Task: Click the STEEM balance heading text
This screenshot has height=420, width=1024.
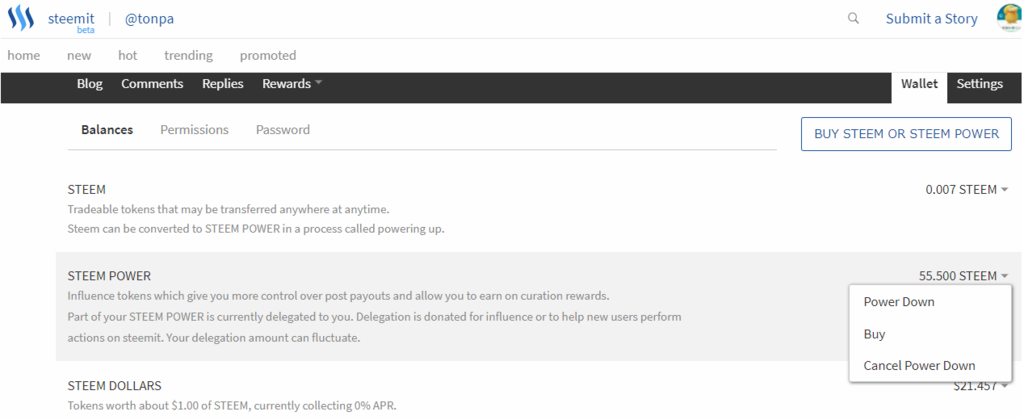Action: [86, 190]
